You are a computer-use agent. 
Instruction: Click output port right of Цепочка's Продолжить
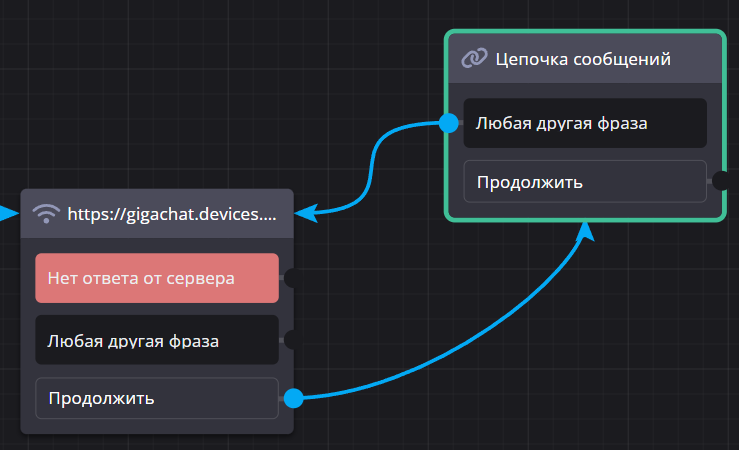point(719,181)
